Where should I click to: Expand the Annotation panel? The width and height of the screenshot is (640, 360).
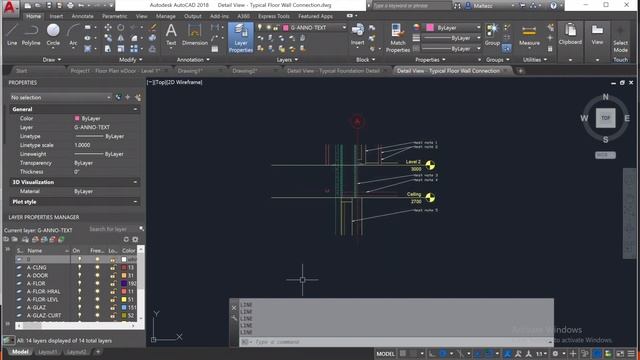tap(193, 60)
